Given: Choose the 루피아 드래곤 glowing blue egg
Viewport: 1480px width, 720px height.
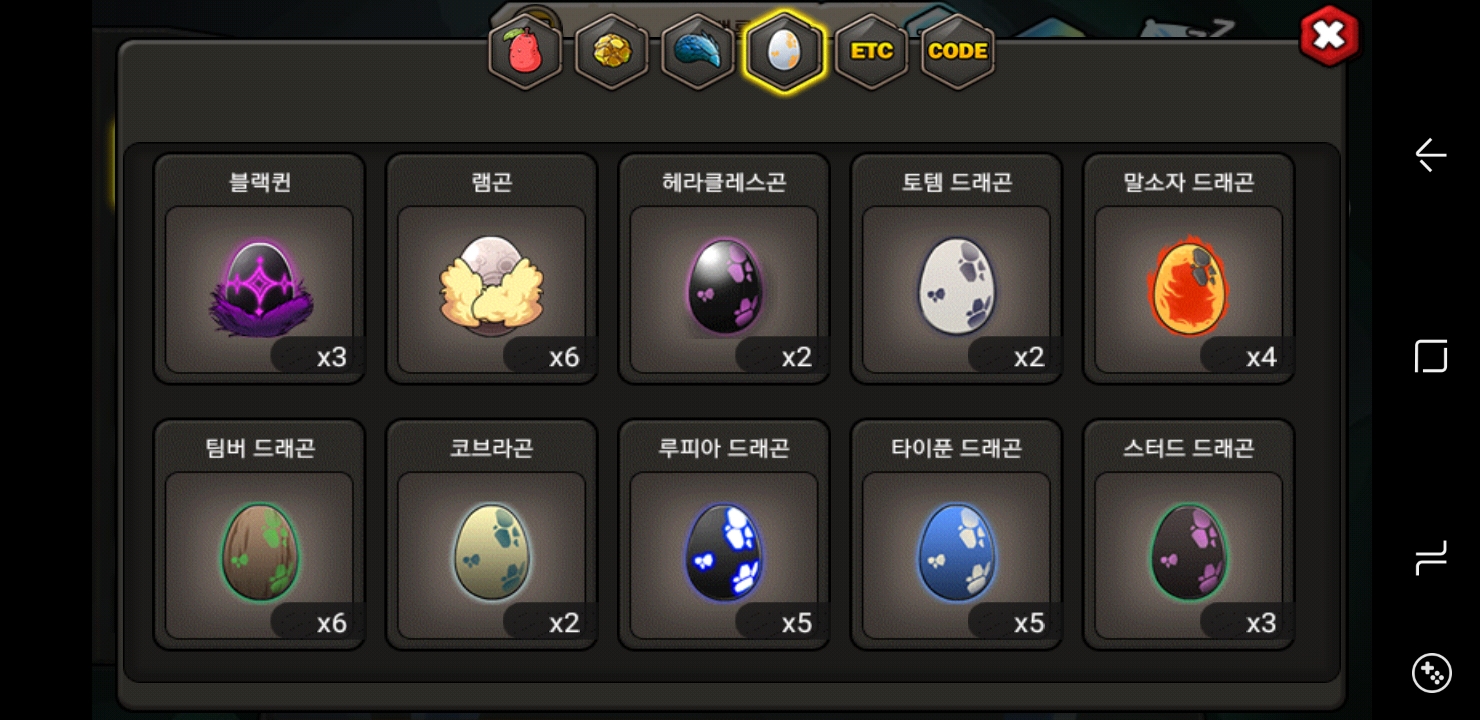Looking at the screenshot, I should [x=724, y=534].
